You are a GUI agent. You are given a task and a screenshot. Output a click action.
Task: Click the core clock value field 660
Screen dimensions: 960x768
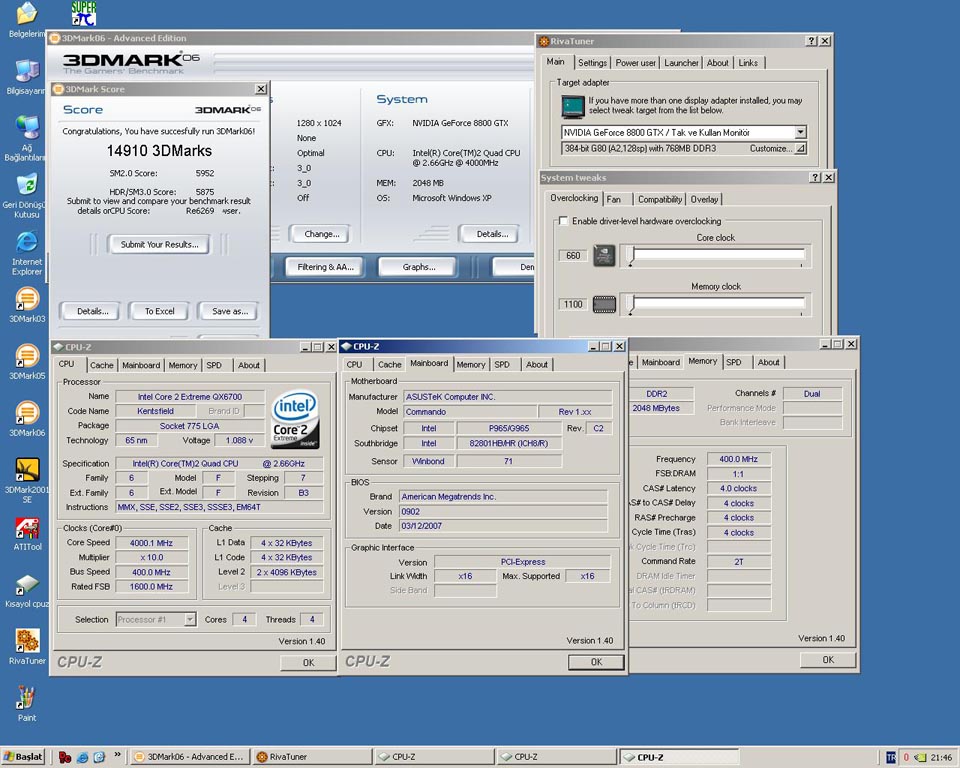573,255
